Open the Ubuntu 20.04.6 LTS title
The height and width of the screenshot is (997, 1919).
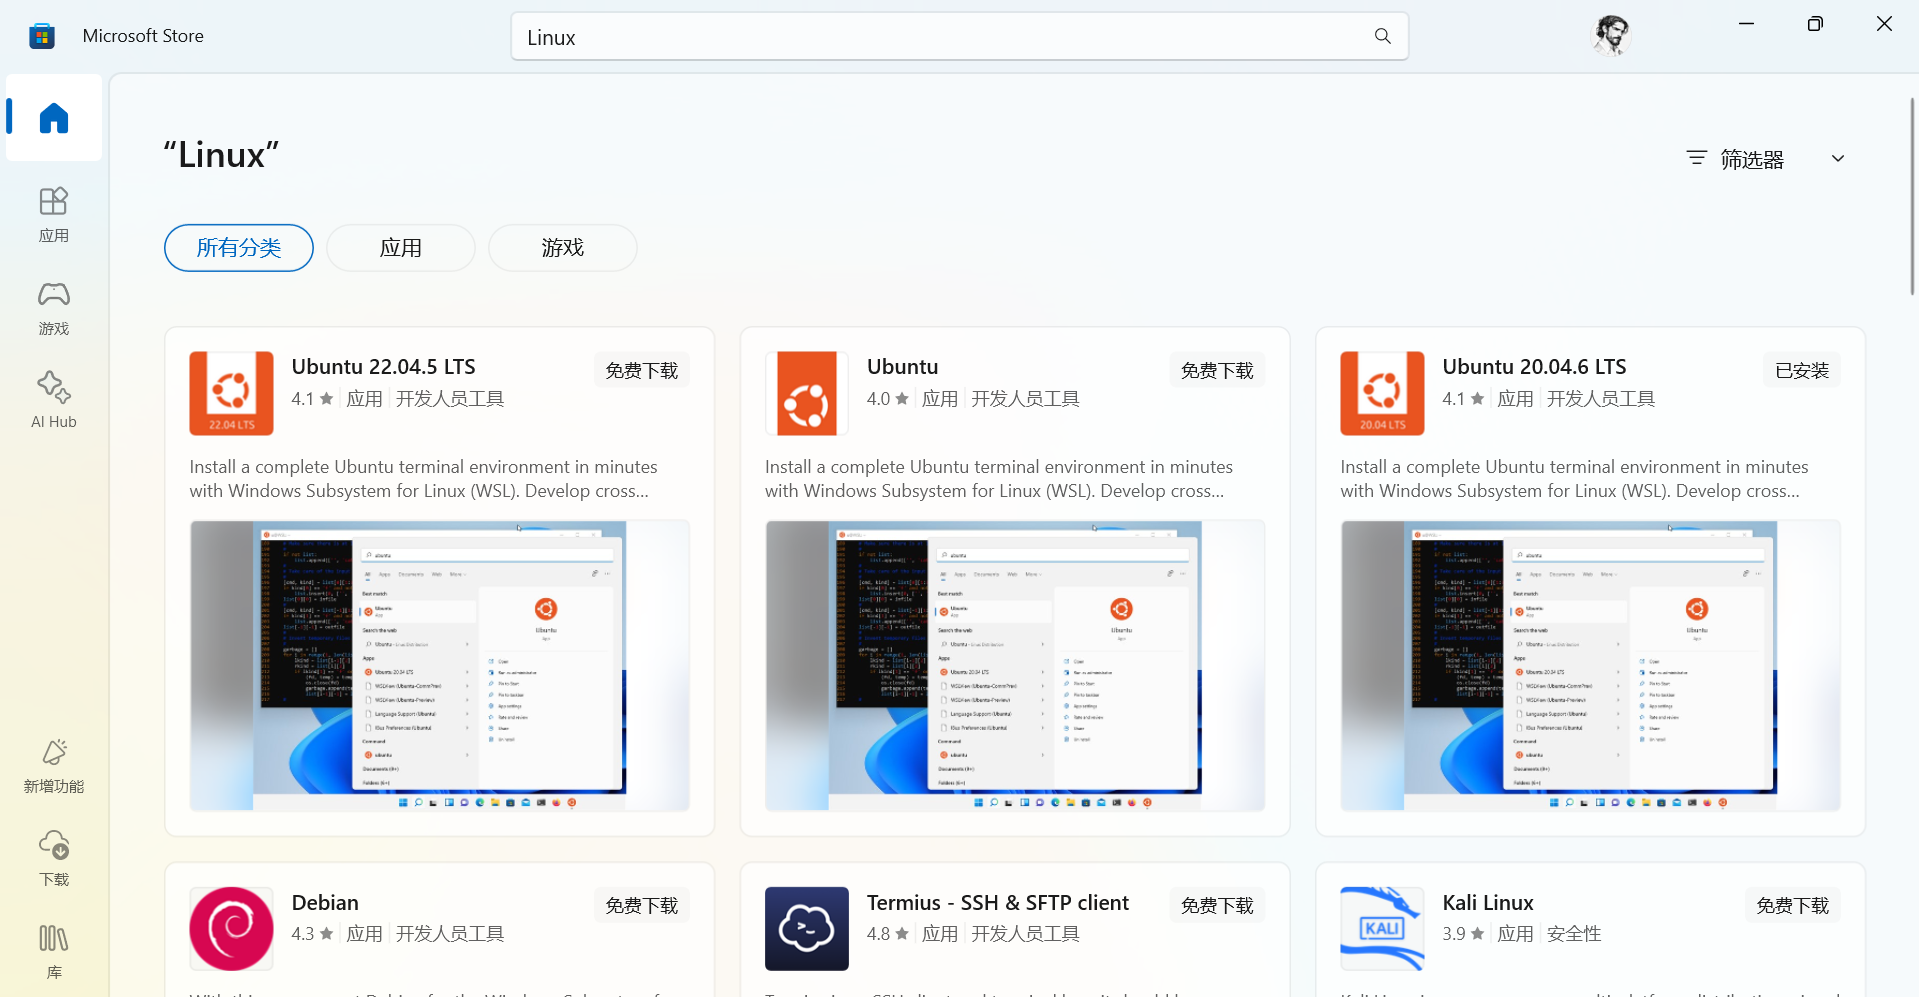coord(1535,367)
